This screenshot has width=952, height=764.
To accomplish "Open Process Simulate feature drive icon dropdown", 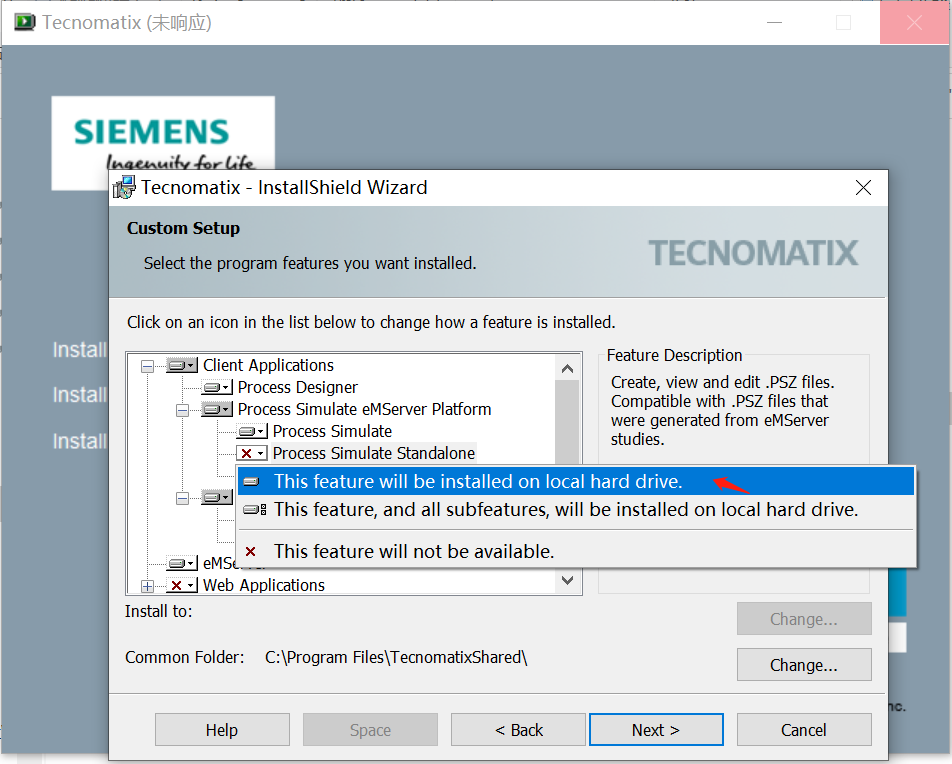I will (x=252, y=431).
